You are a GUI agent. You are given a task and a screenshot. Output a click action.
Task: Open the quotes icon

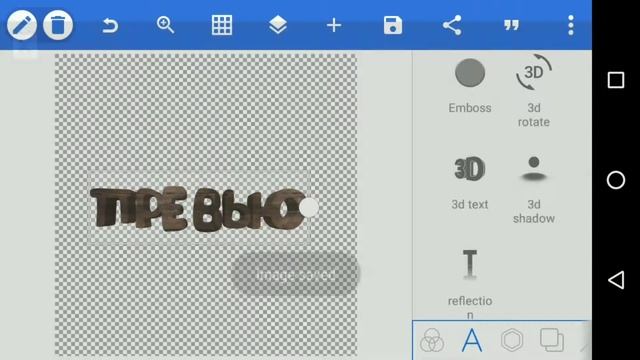coord(511,25)
